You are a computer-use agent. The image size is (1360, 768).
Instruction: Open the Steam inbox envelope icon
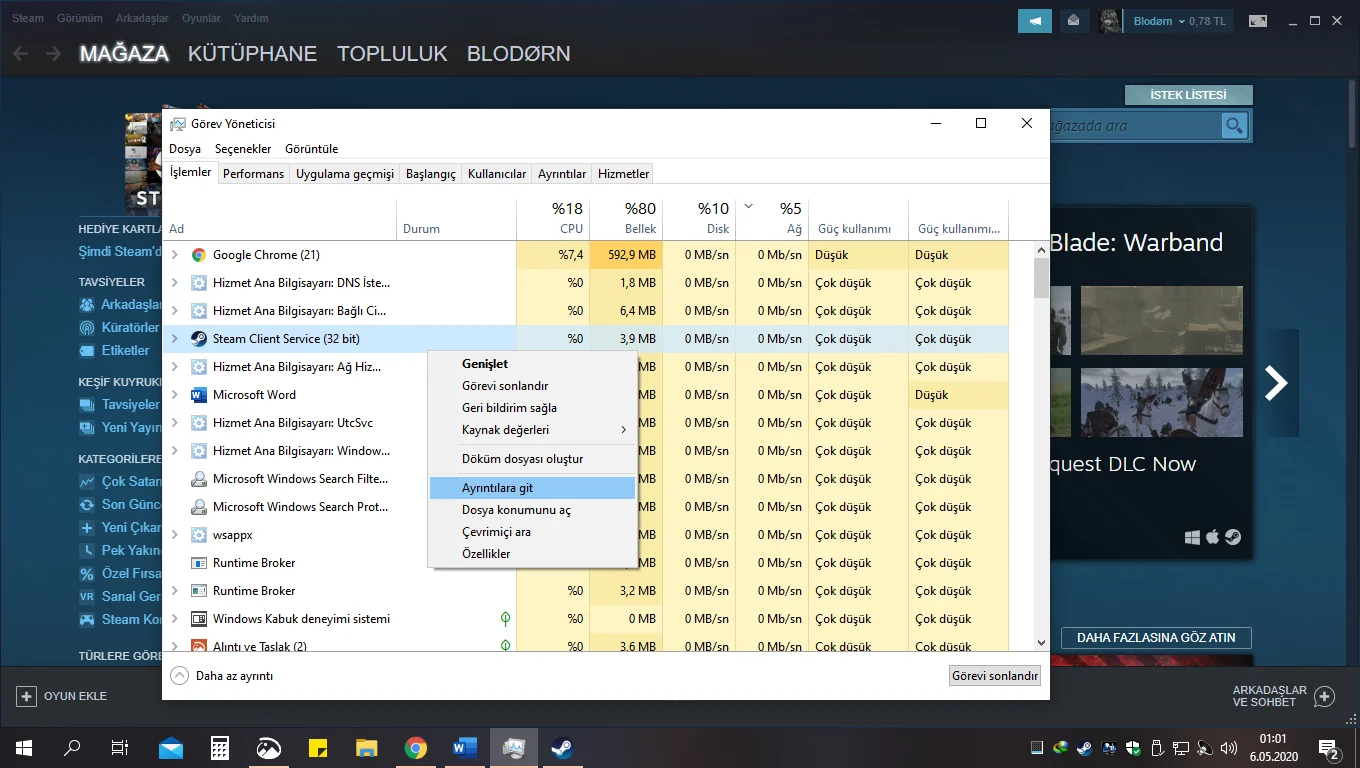(x=1074, y=21)
